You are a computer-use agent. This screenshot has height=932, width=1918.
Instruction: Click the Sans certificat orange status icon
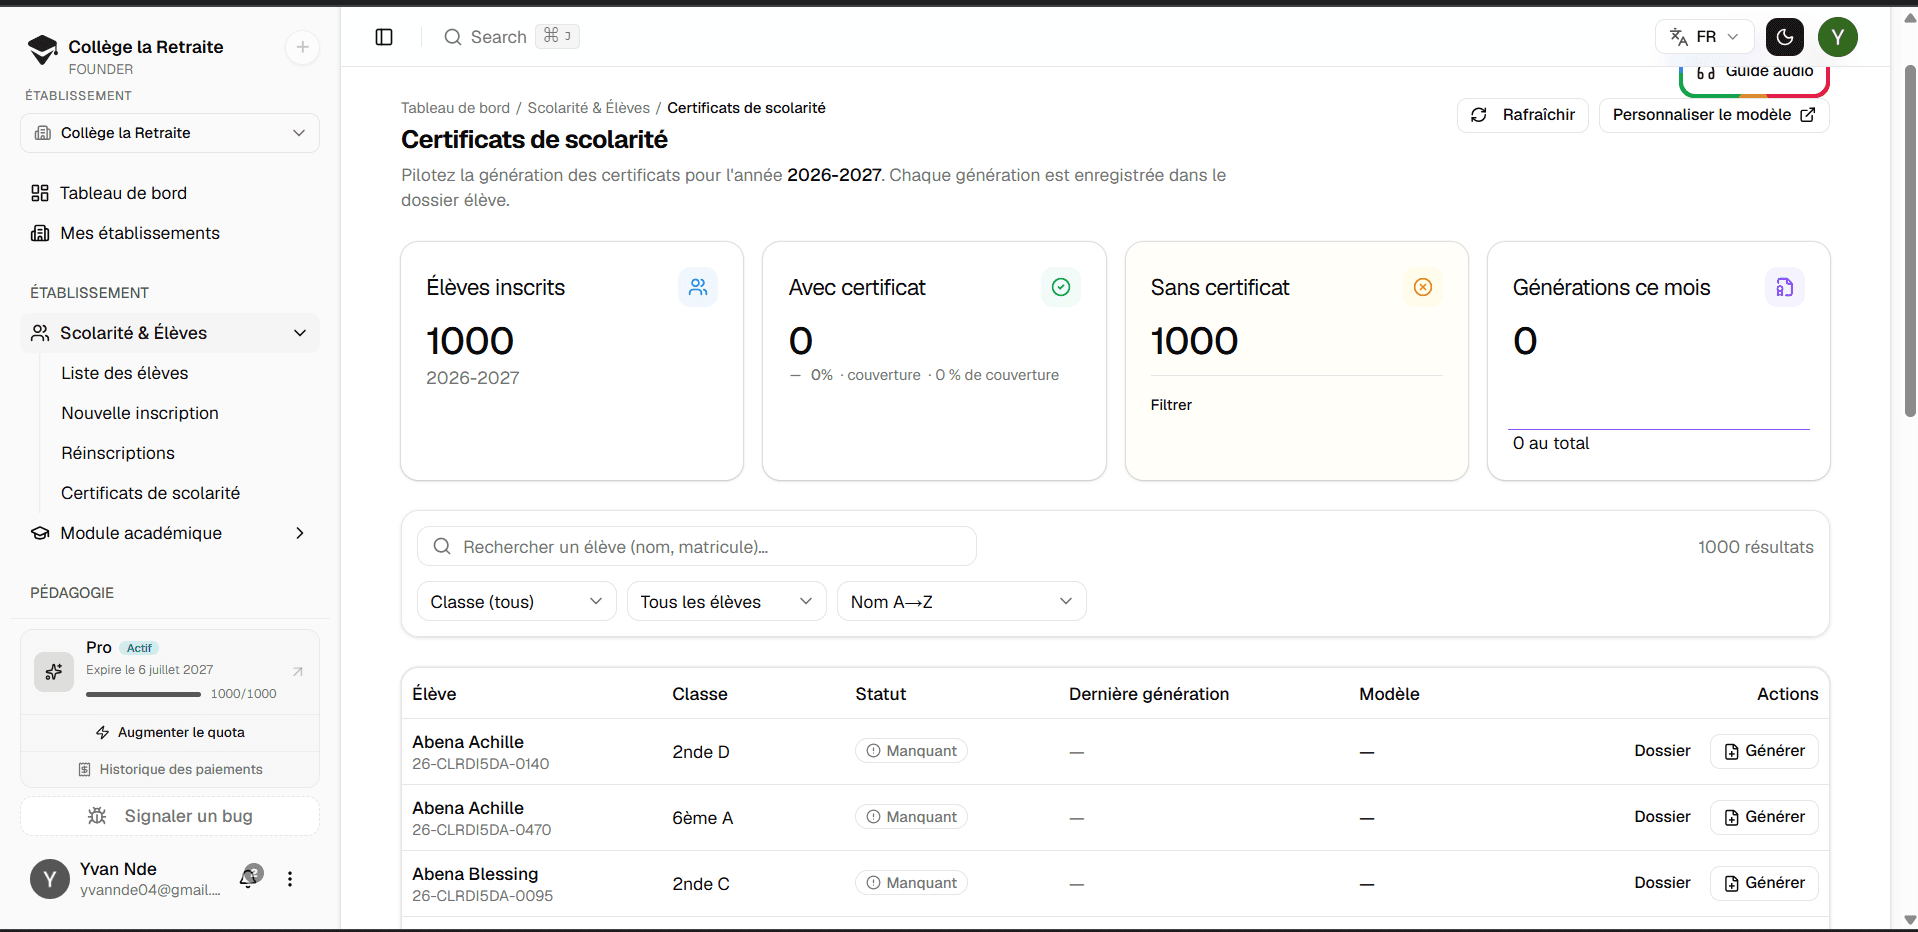pos(1423,288)
